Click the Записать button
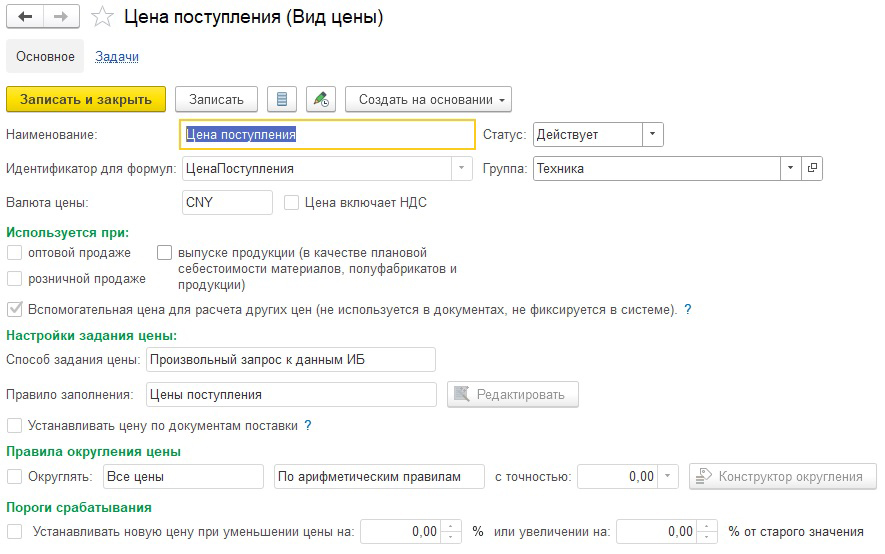Image resolution: width=885 pixels, height=554 pixels. [216, 99]
